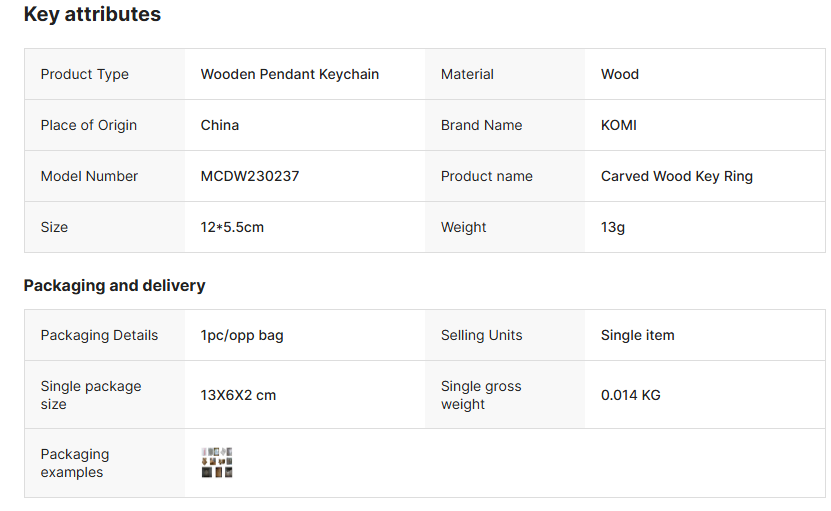
Task: Select the 0.014 KG gross weight value
Action: click(630, 395)
